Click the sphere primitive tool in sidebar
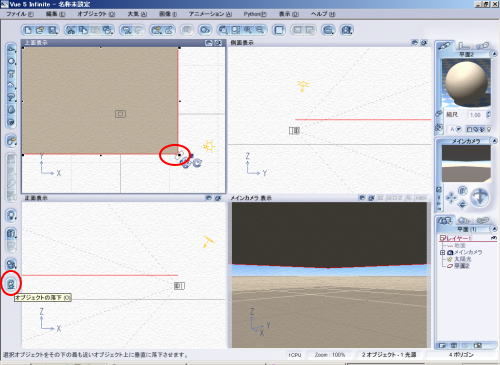 [x=11, y=61]
